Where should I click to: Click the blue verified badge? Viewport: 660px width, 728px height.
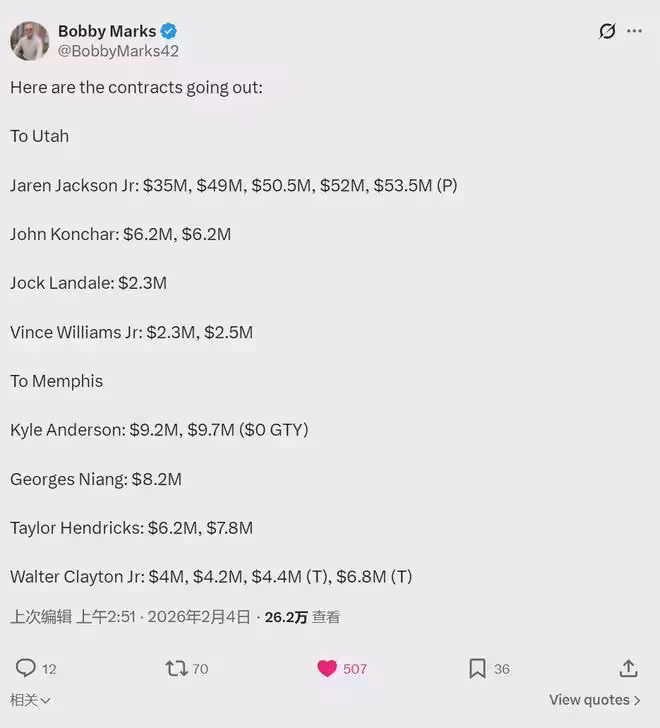coord(169,31)
